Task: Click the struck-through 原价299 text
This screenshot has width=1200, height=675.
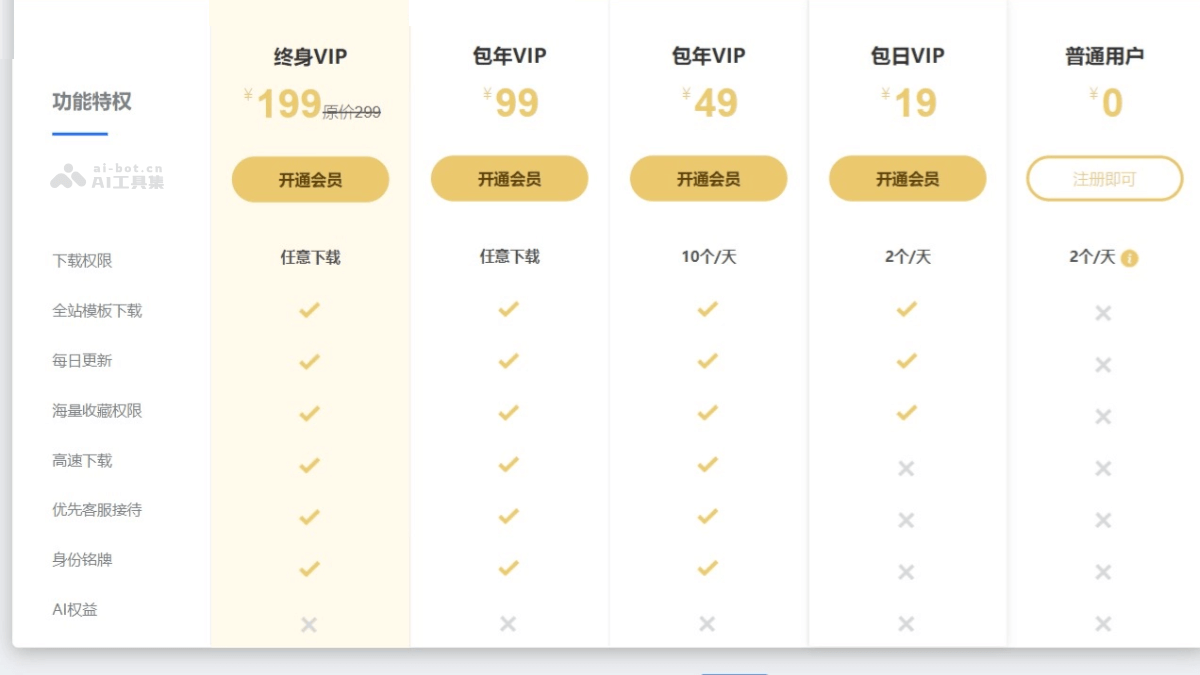Action: click(352, 113)
